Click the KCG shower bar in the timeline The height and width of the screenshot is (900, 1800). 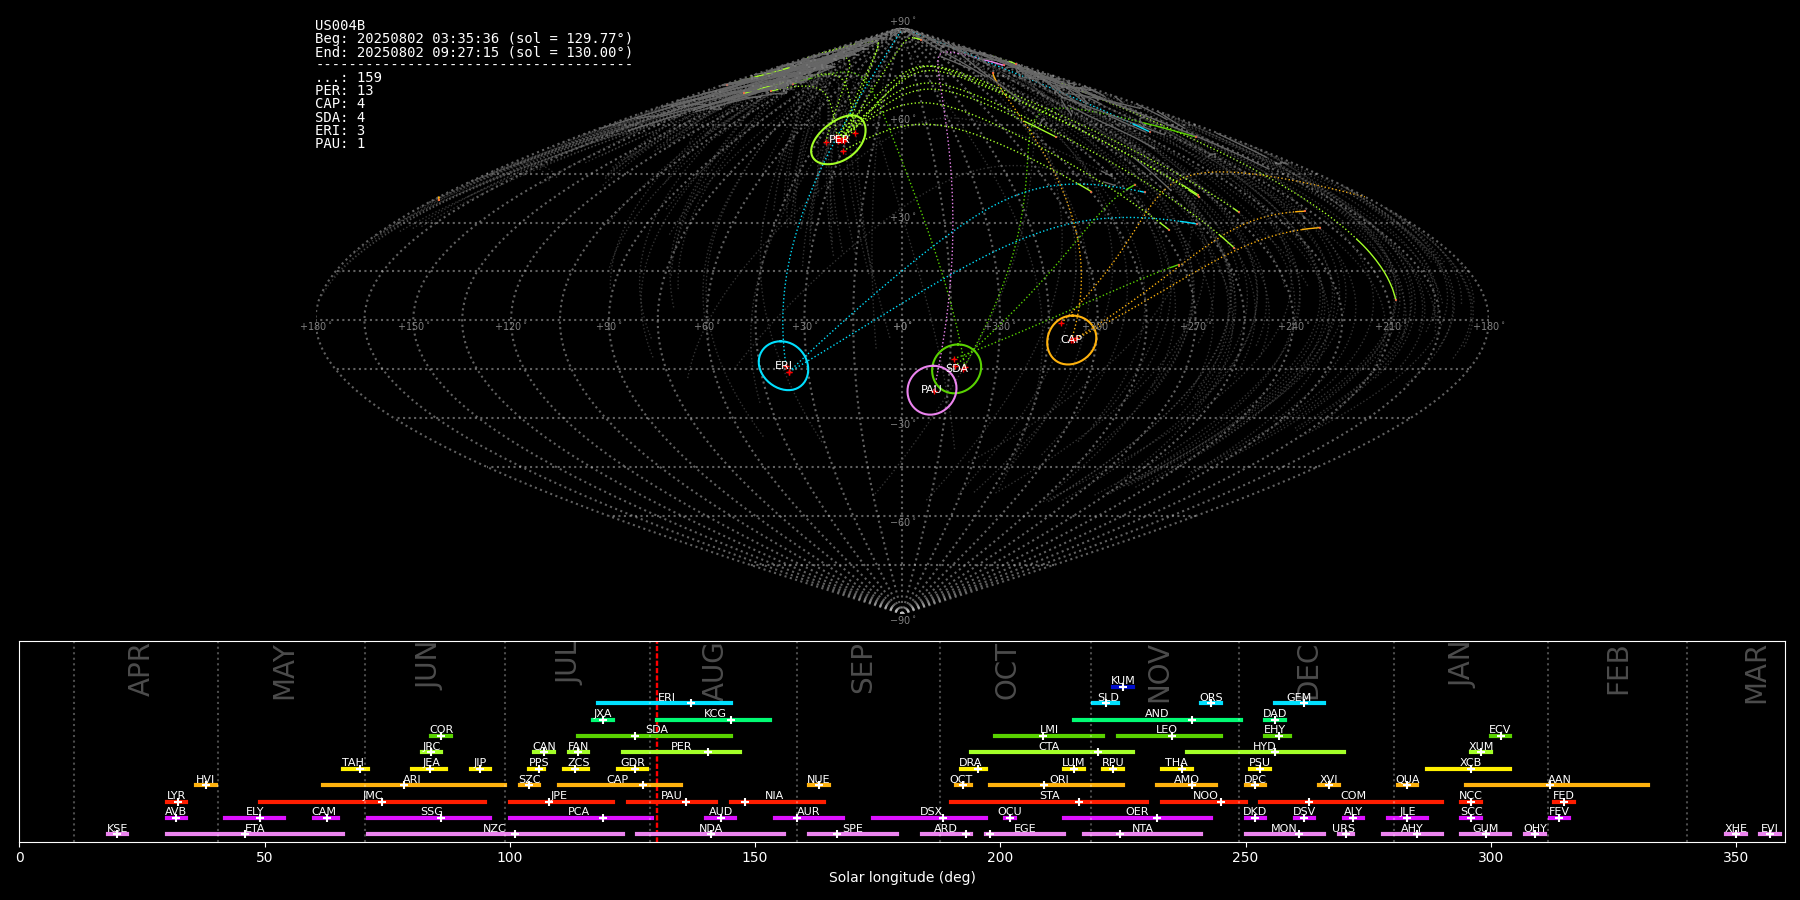pos(713,719)
